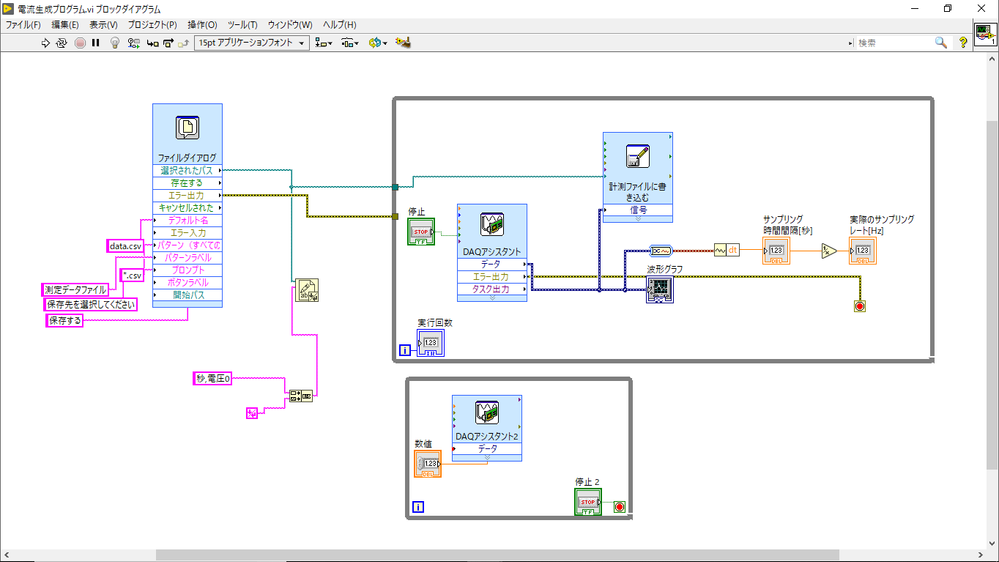Click the Step Over button

coord(168,43)
